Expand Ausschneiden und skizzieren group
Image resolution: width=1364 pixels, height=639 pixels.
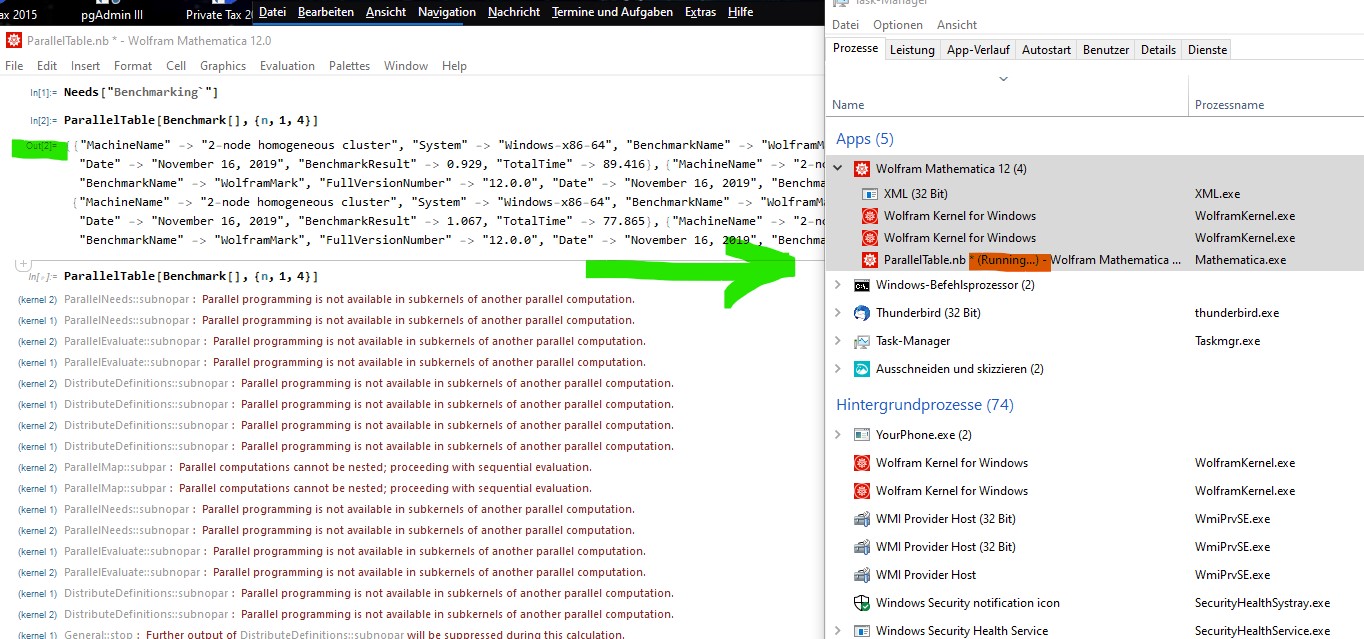[839, 369]
